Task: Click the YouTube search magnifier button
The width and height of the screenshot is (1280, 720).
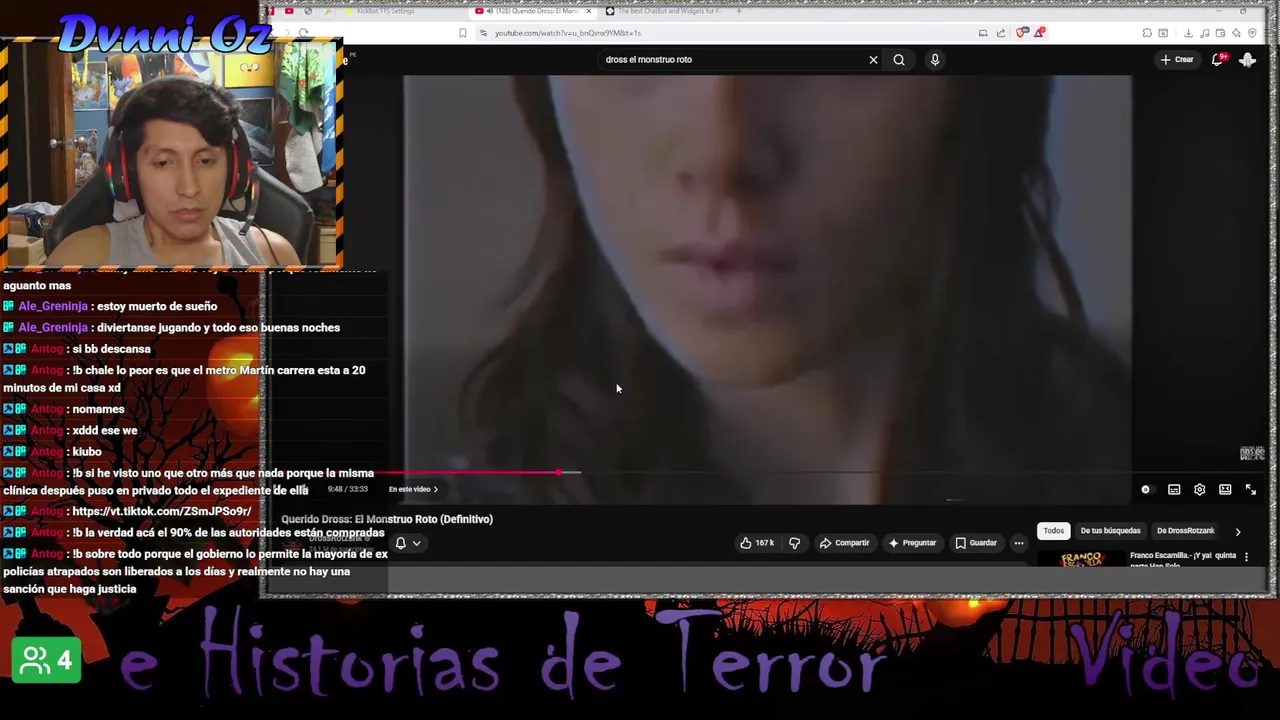Action: pyautogui.click(x=899, y=60)
